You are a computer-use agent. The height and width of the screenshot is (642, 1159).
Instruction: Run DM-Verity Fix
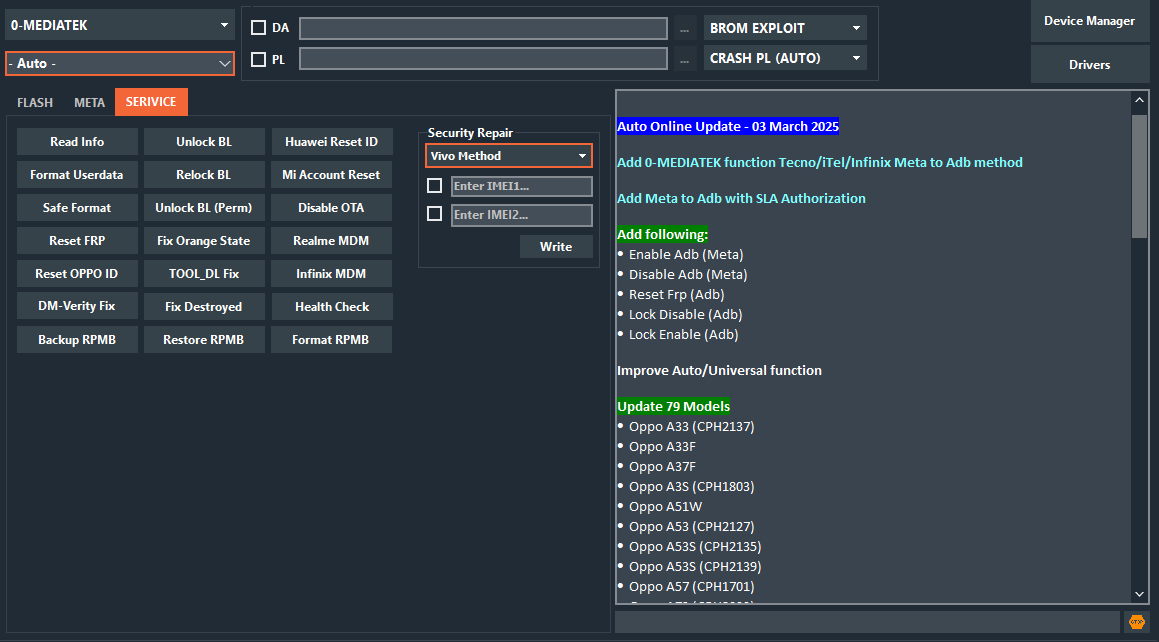[x=77, y=306]
